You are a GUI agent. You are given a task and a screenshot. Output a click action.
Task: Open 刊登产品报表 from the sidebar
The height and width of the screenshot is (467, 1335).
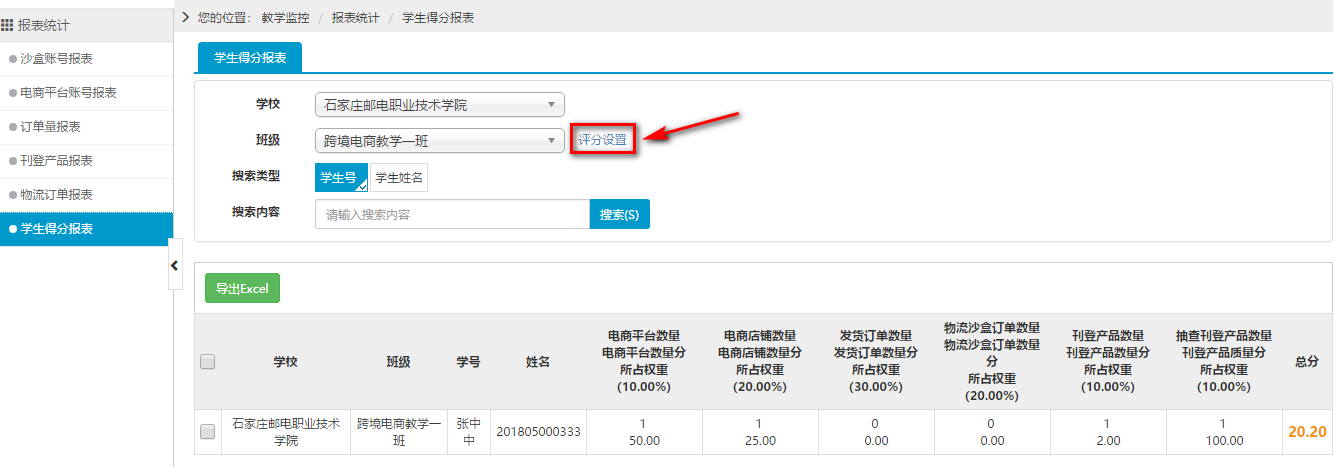(x=57, y=161)
